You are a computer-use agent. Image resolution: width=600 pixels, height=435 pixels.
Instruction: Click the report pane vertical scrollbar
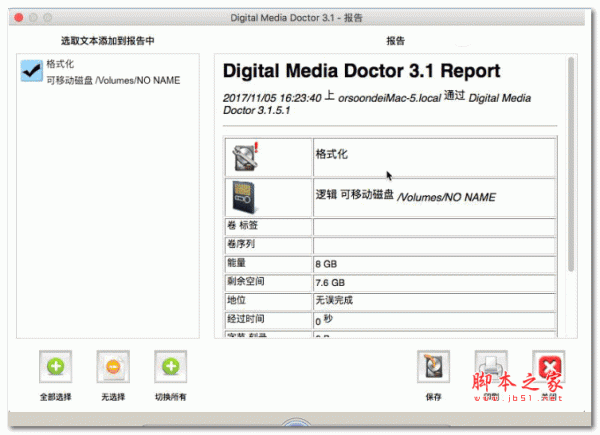(571, 165)
